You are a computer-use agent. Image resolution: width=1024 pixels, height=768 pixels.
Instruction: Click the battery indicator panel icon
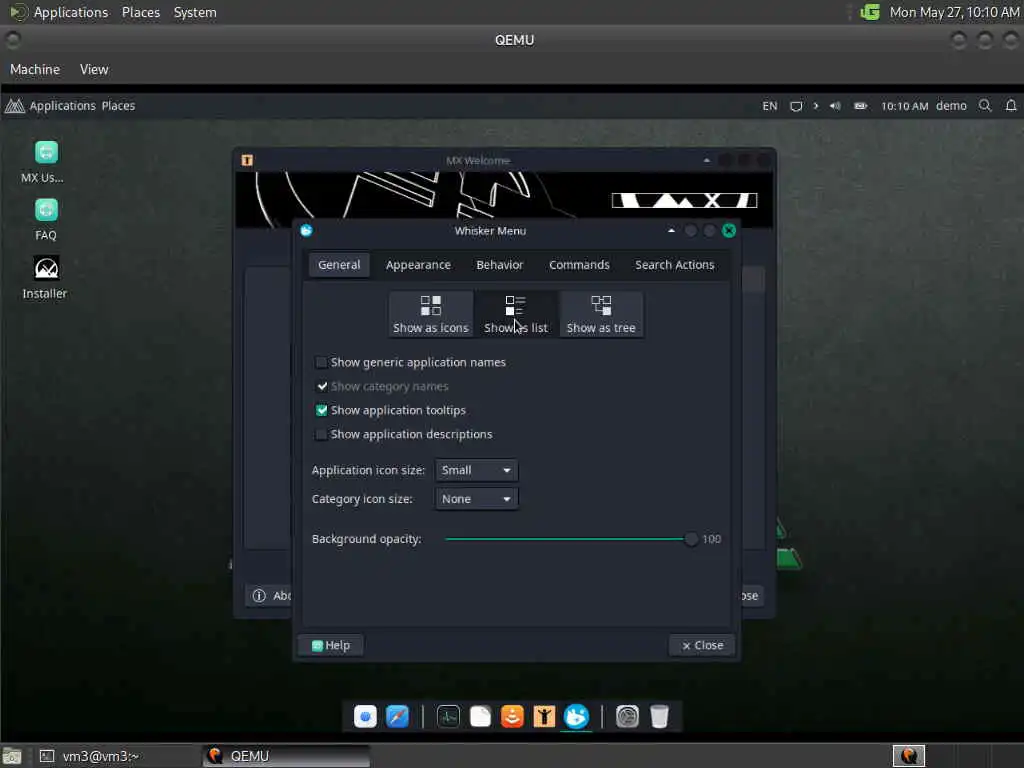pos(861,105)
